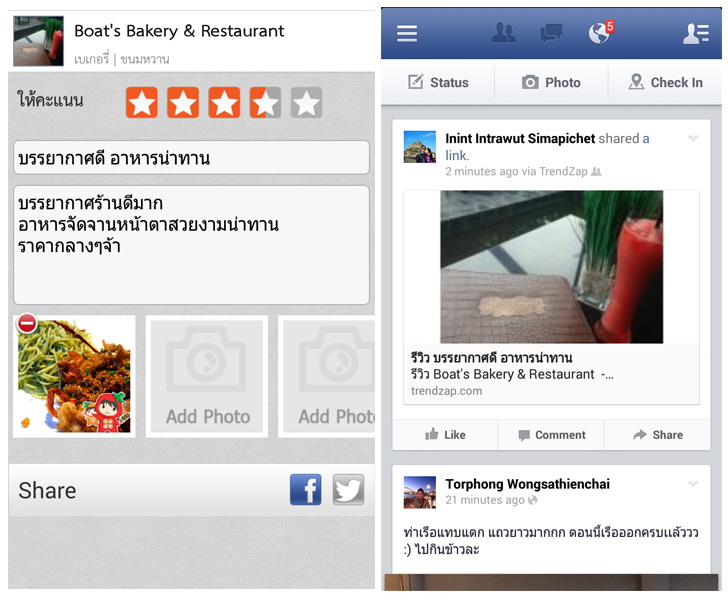Set the rating to one star
This screenshot has height=600, width=728.
(x=142, y=103)
